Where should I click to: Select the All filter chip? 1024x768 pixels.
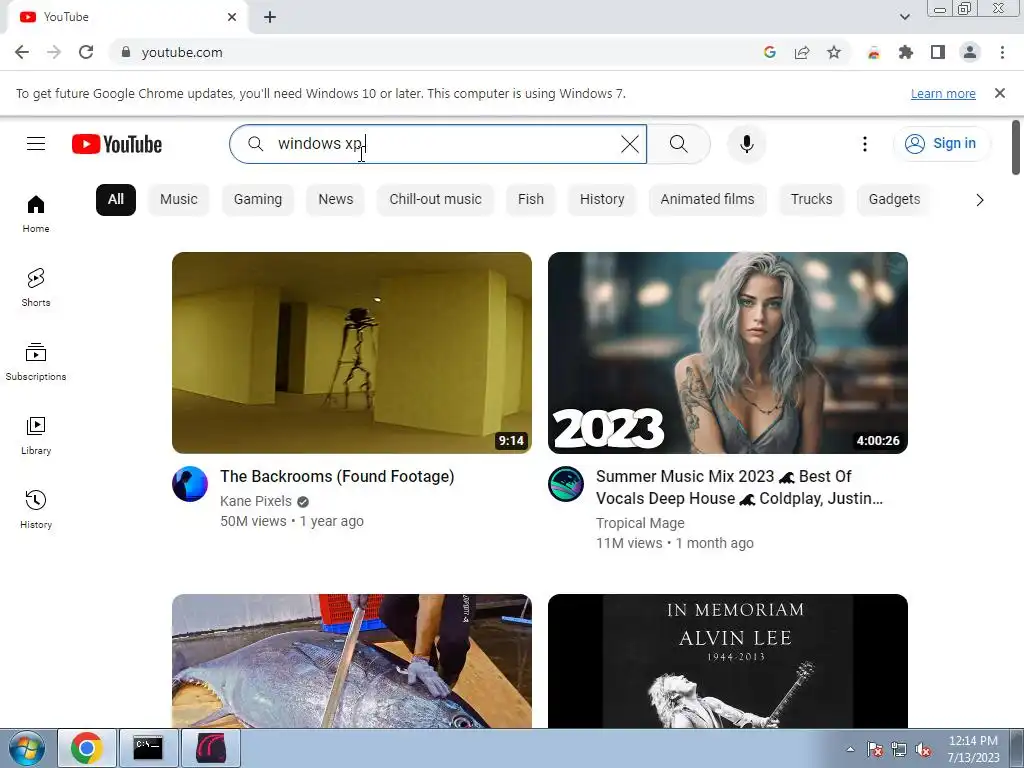pyautogui.click(x=116, y=199)
